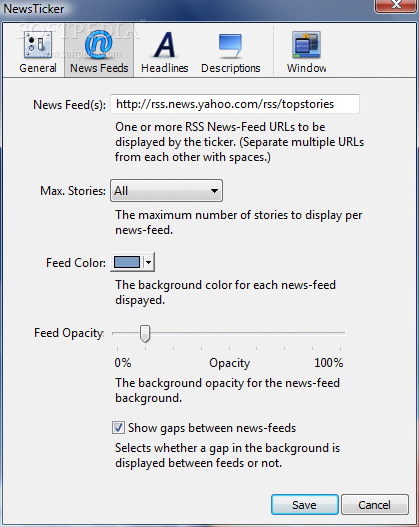
Task: Click the 'News Feed(s):' label
Action: point(69,105)
